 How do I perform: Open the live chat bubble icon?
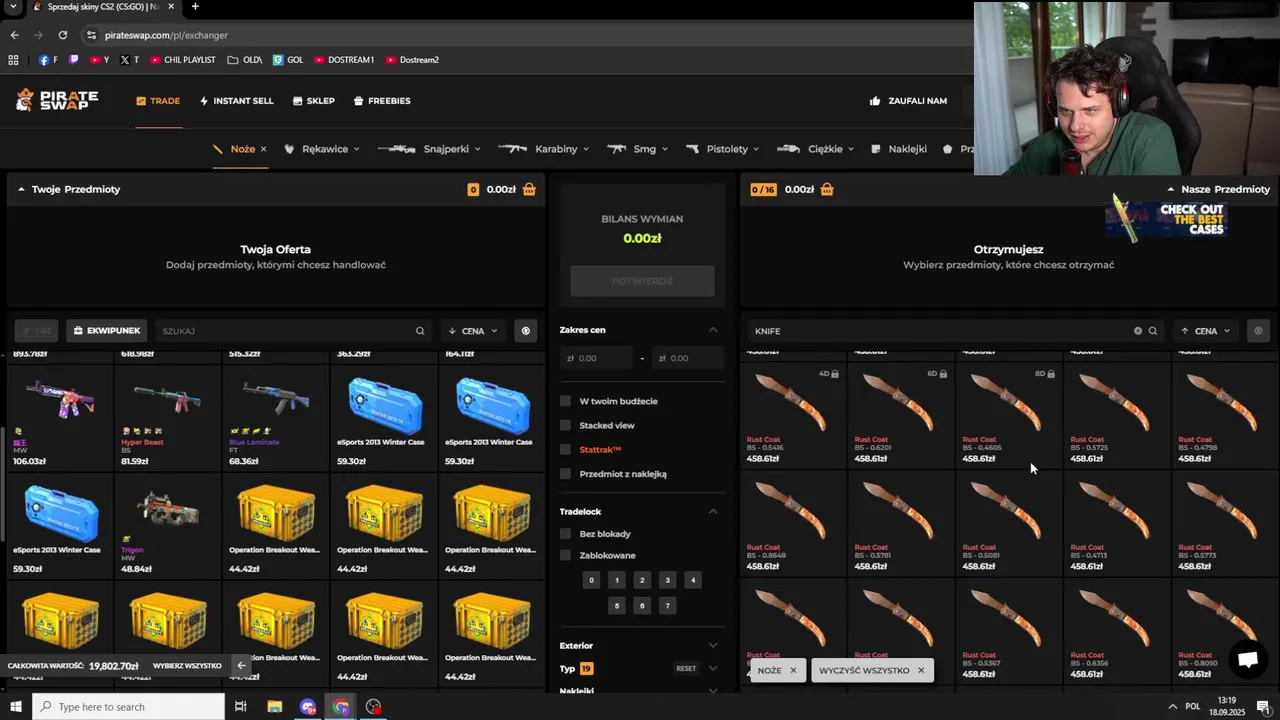pyautogui.click(x=1248, y=659)
